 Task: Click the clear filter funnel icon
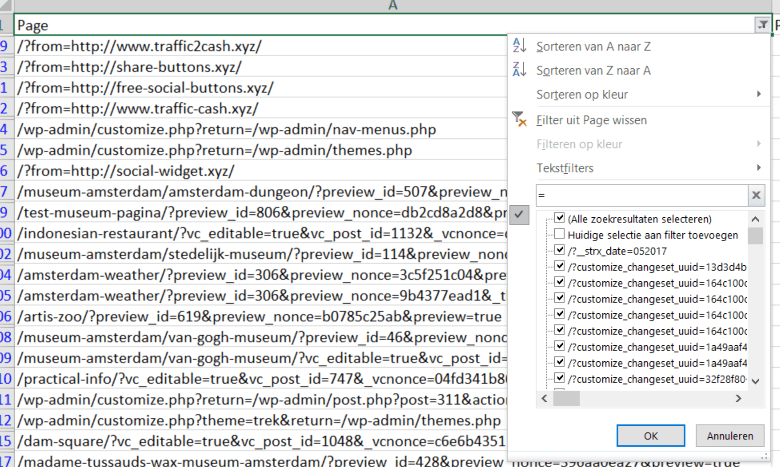coord(518,120)
